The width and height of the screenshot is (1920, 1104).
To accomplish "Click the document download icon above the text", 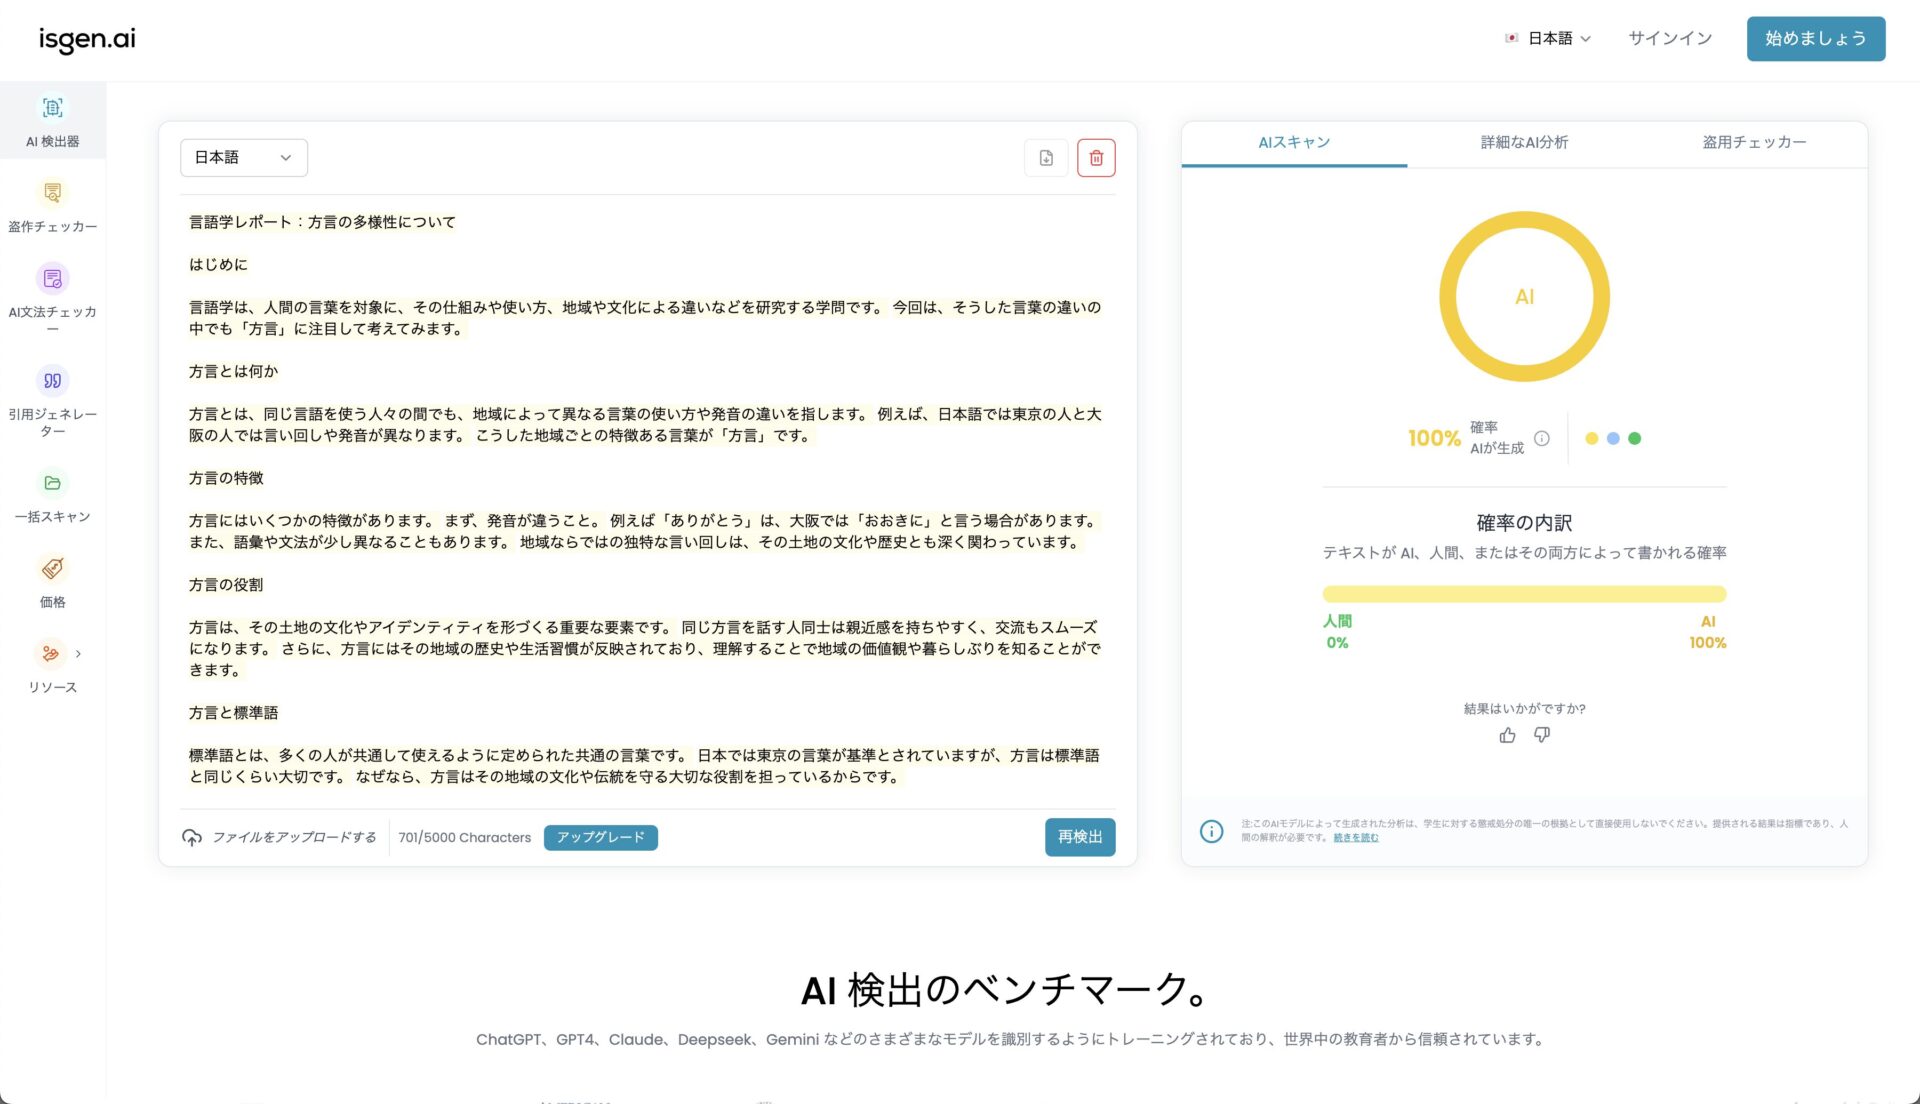I will (1046, 157).
